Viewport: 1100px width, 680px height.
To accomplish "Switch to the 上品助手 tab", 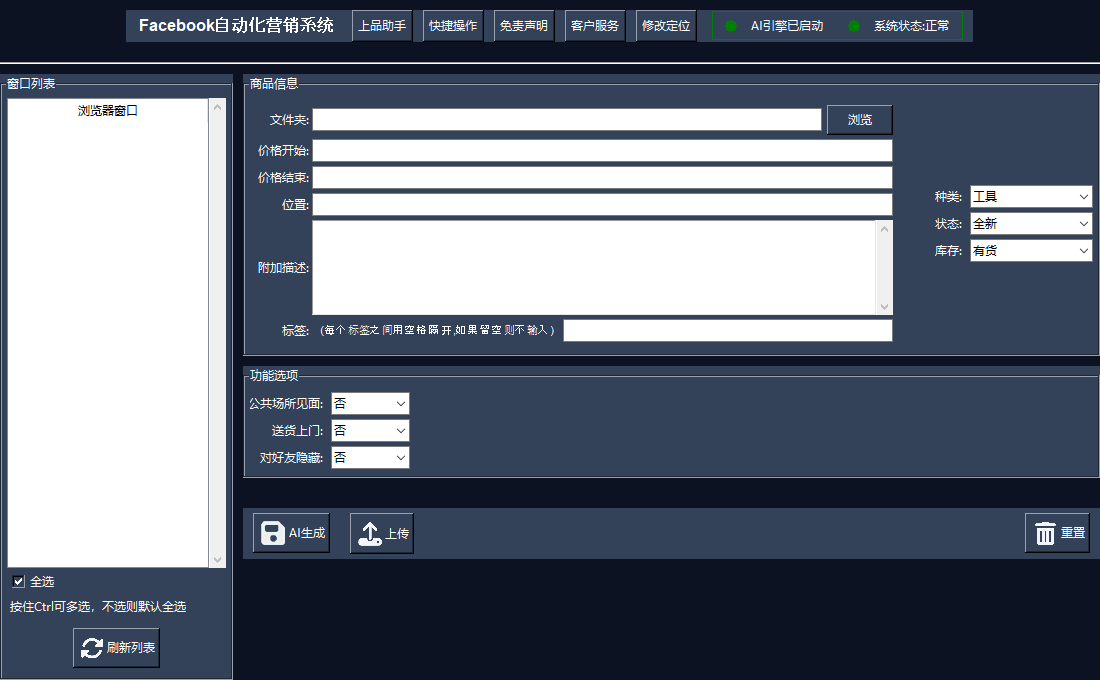I will [381, 26].
